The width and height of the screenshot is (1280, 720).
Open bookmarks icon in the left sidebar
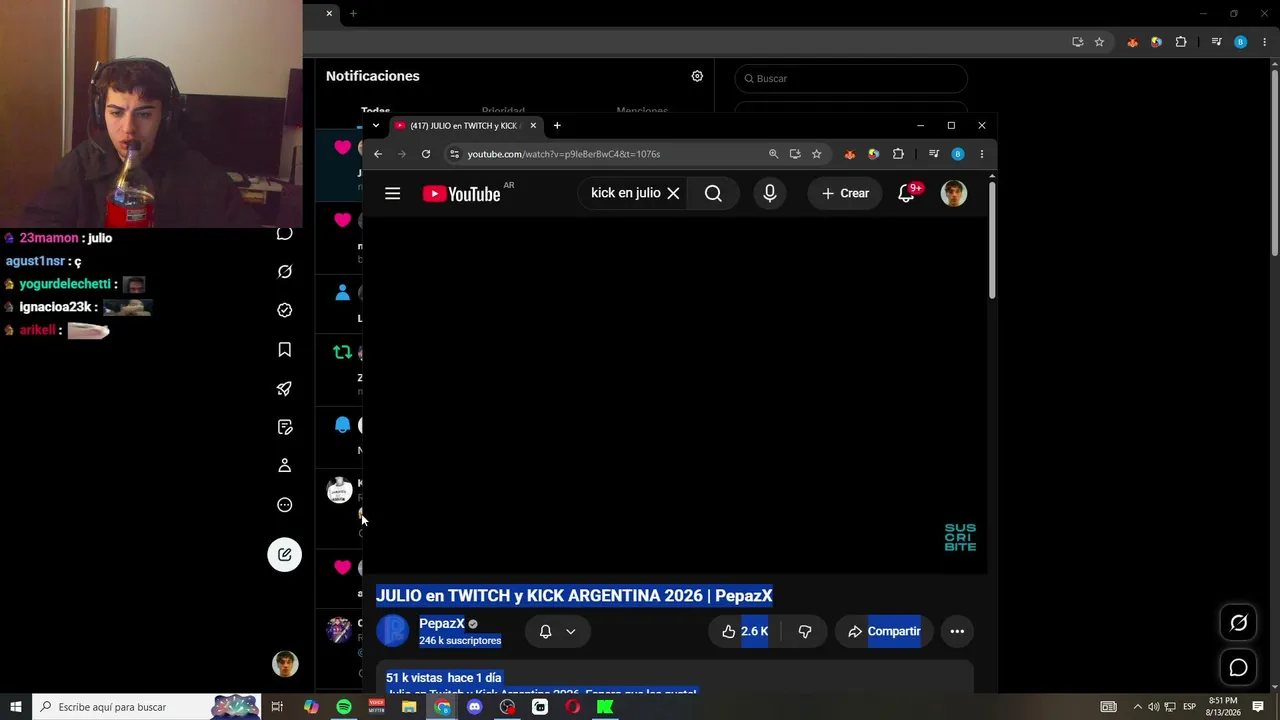[285, 349]
